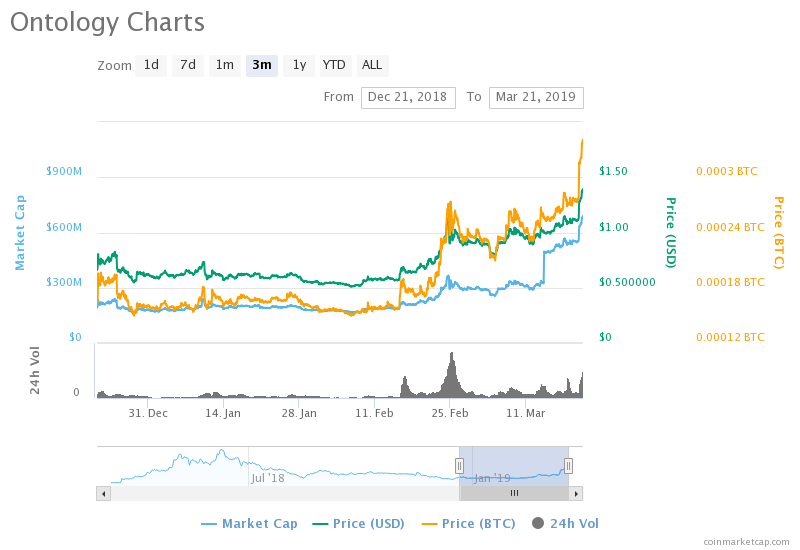Click the navigator scrollbar thumb
Image resolution: width=800 pixels, height=550 pixels.
point(514,493)
